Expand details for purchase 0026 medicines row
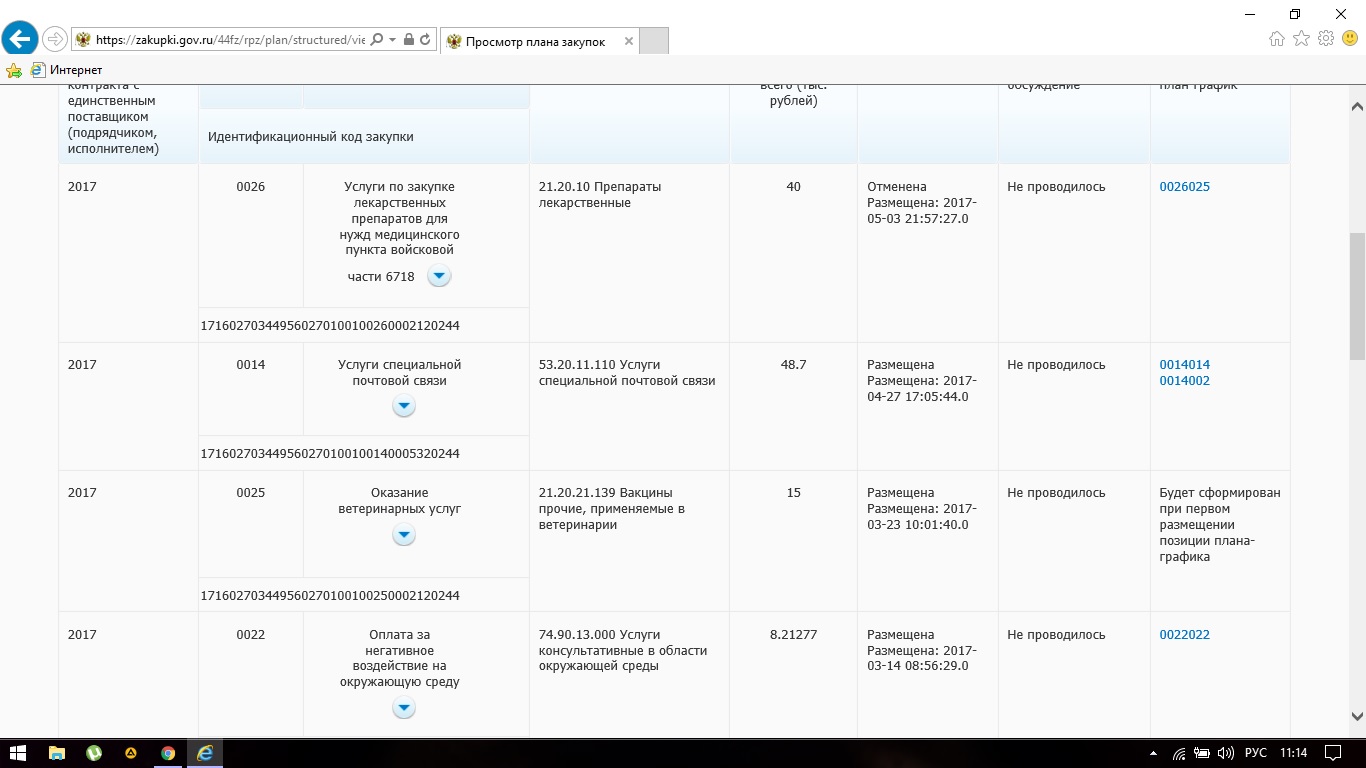Viewport: 1366px width, 768px height. 439,276
